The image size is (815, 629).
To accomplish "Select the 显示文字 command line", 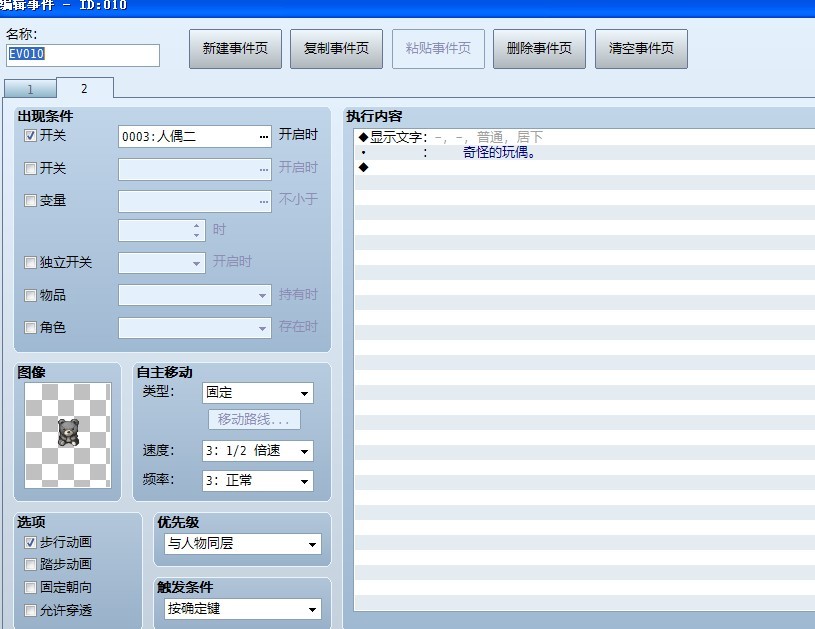I will [x=584, y=137].
